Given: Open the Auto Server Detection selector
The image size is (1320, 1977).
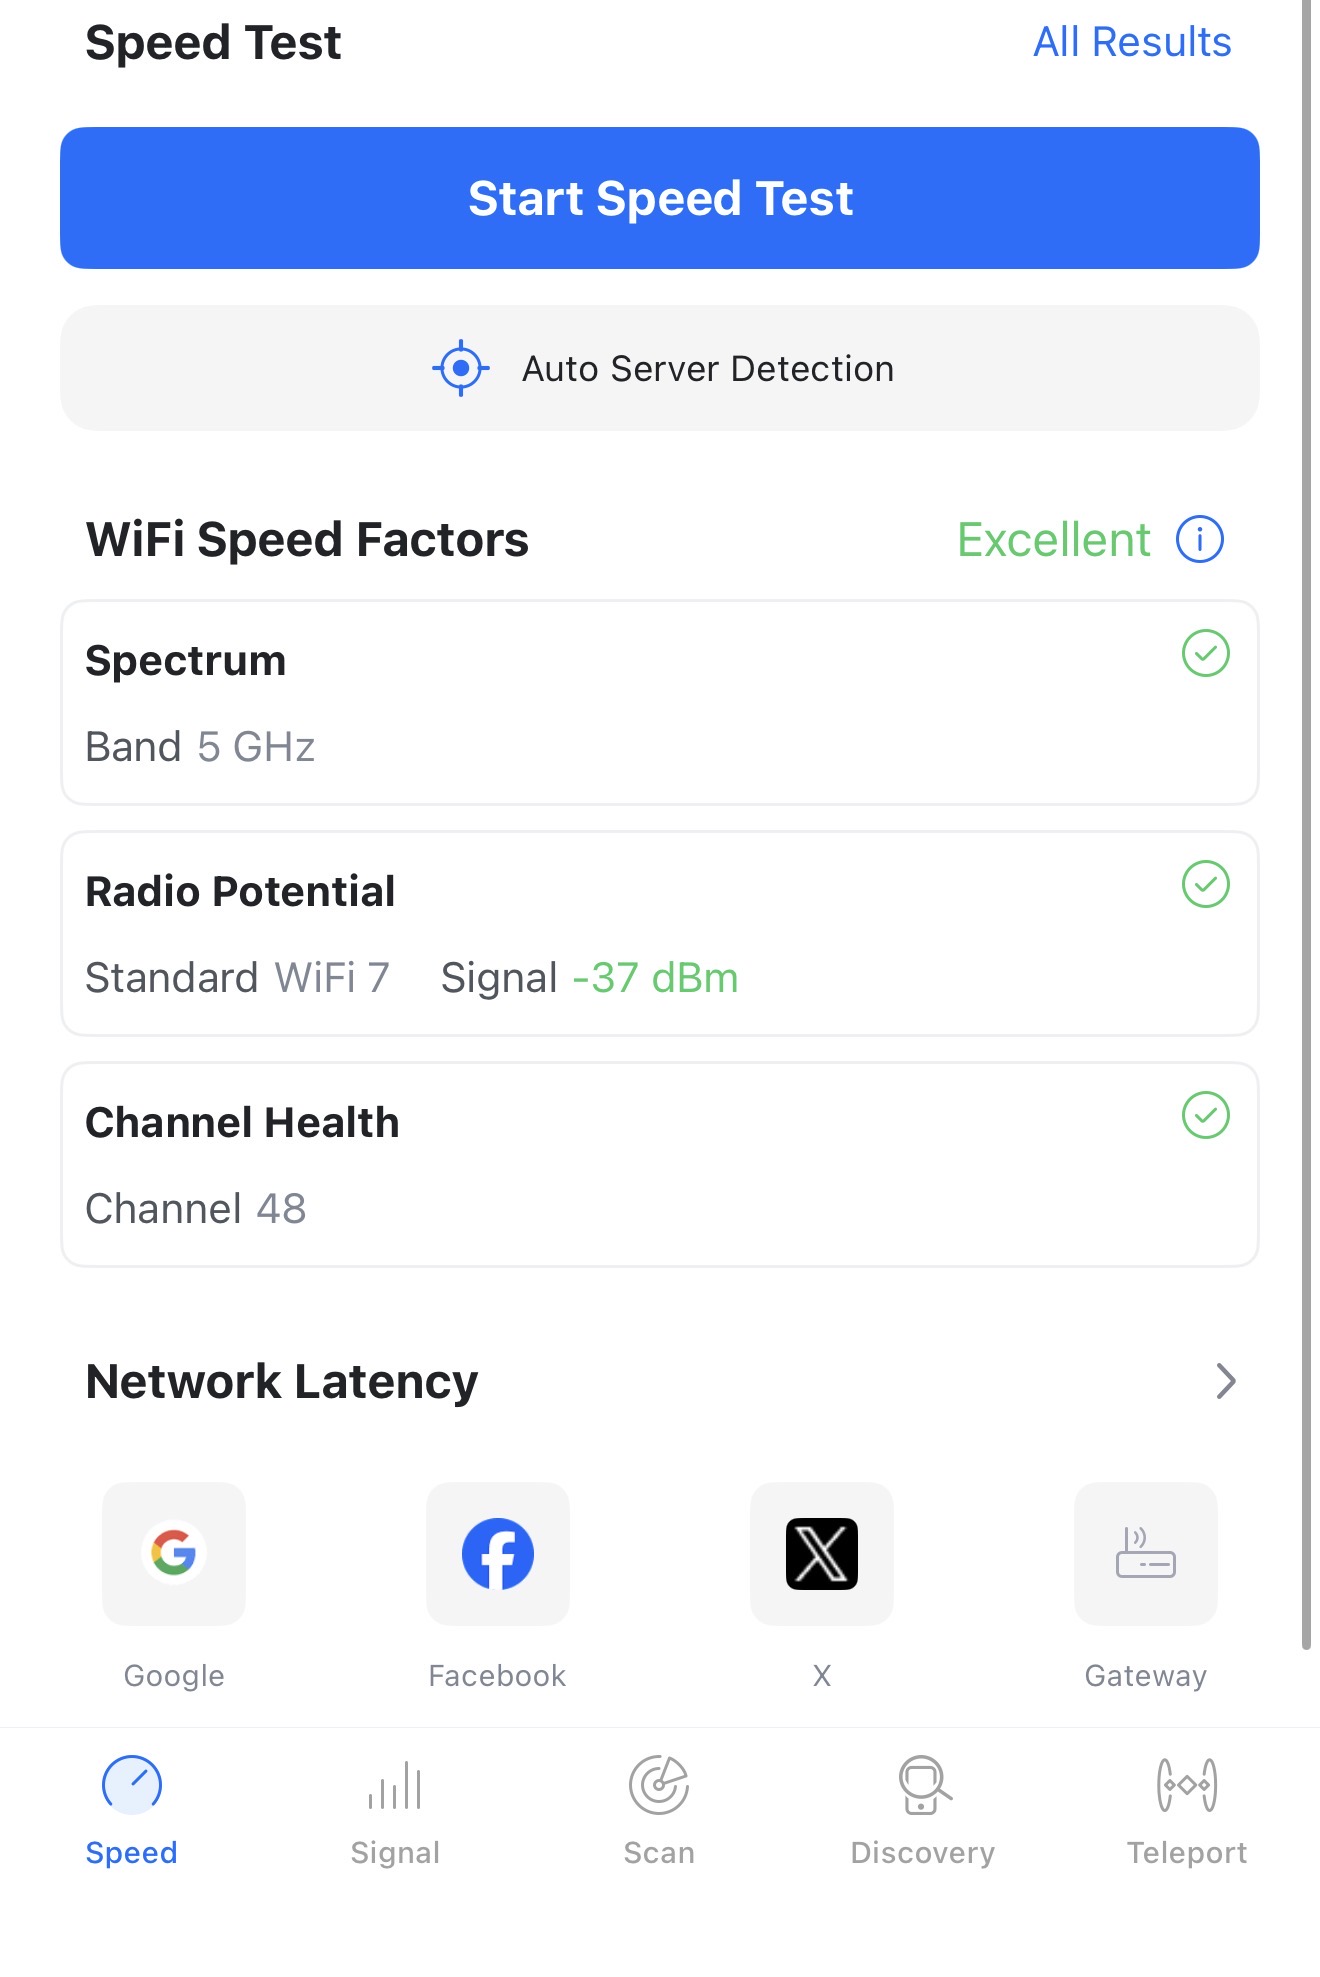Looking at the screenshot, I should coord(659,368).
